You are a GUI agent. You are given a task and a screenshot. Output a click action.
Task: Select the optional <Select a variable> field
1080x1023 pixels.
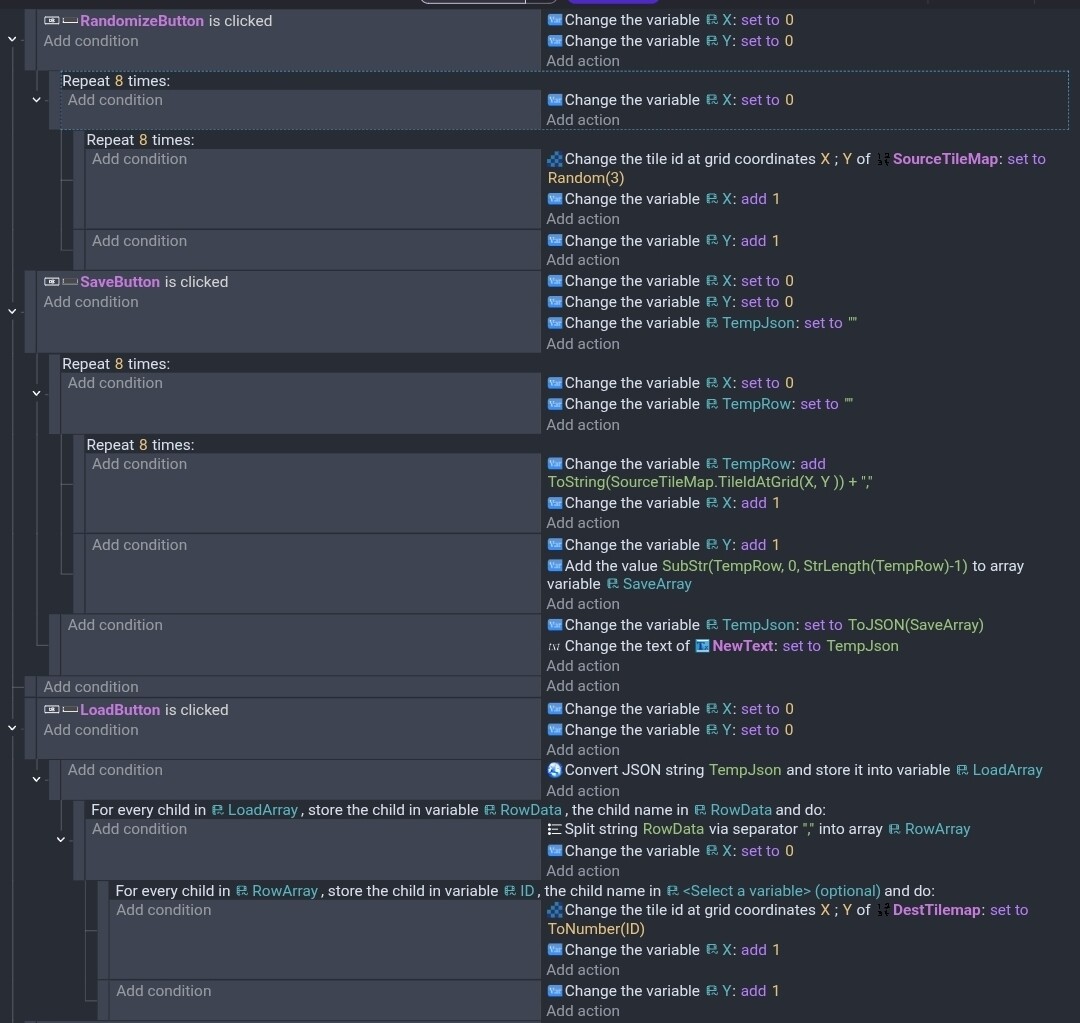point(781,891)
